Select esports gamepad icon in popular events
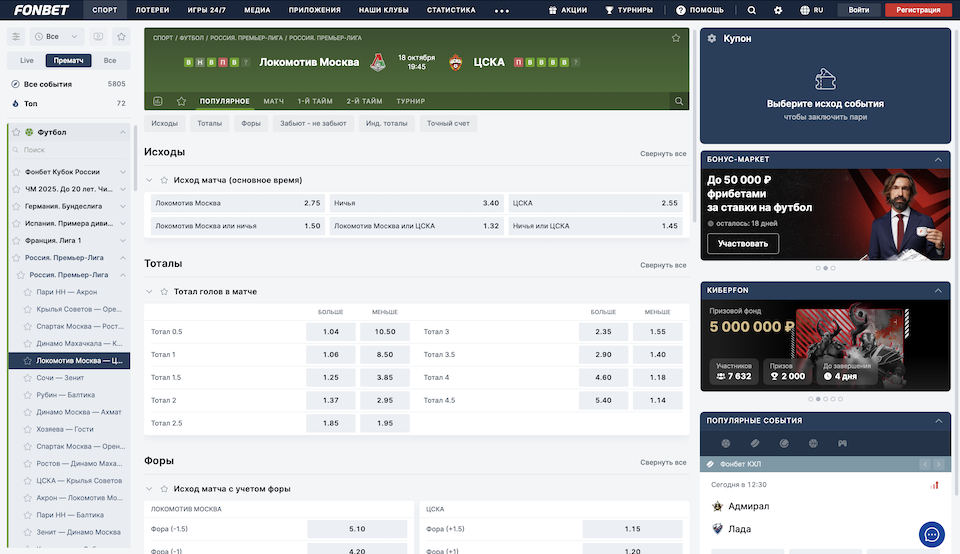 842,443
